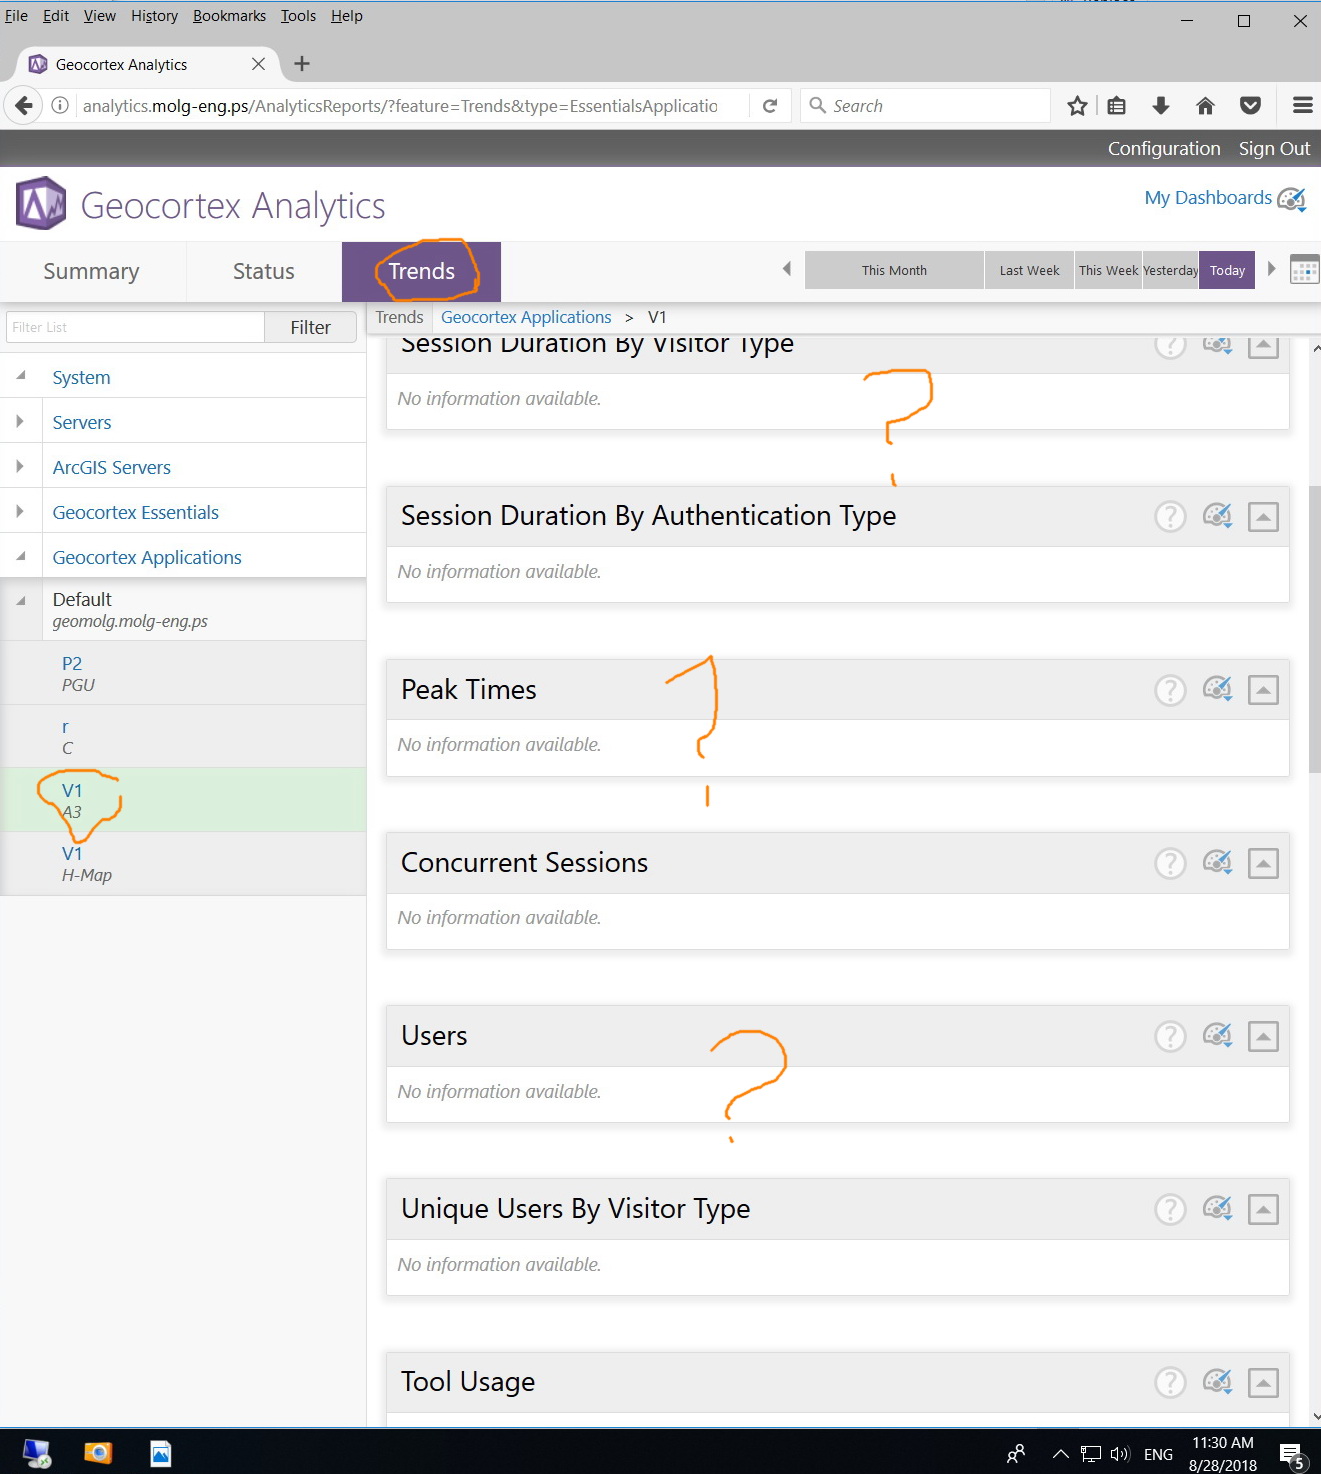Image resolution: width=1321 pixels, height=1474 pixels.
Task: Add Concurrent Sessions to dashboard
Action: 1217,862
